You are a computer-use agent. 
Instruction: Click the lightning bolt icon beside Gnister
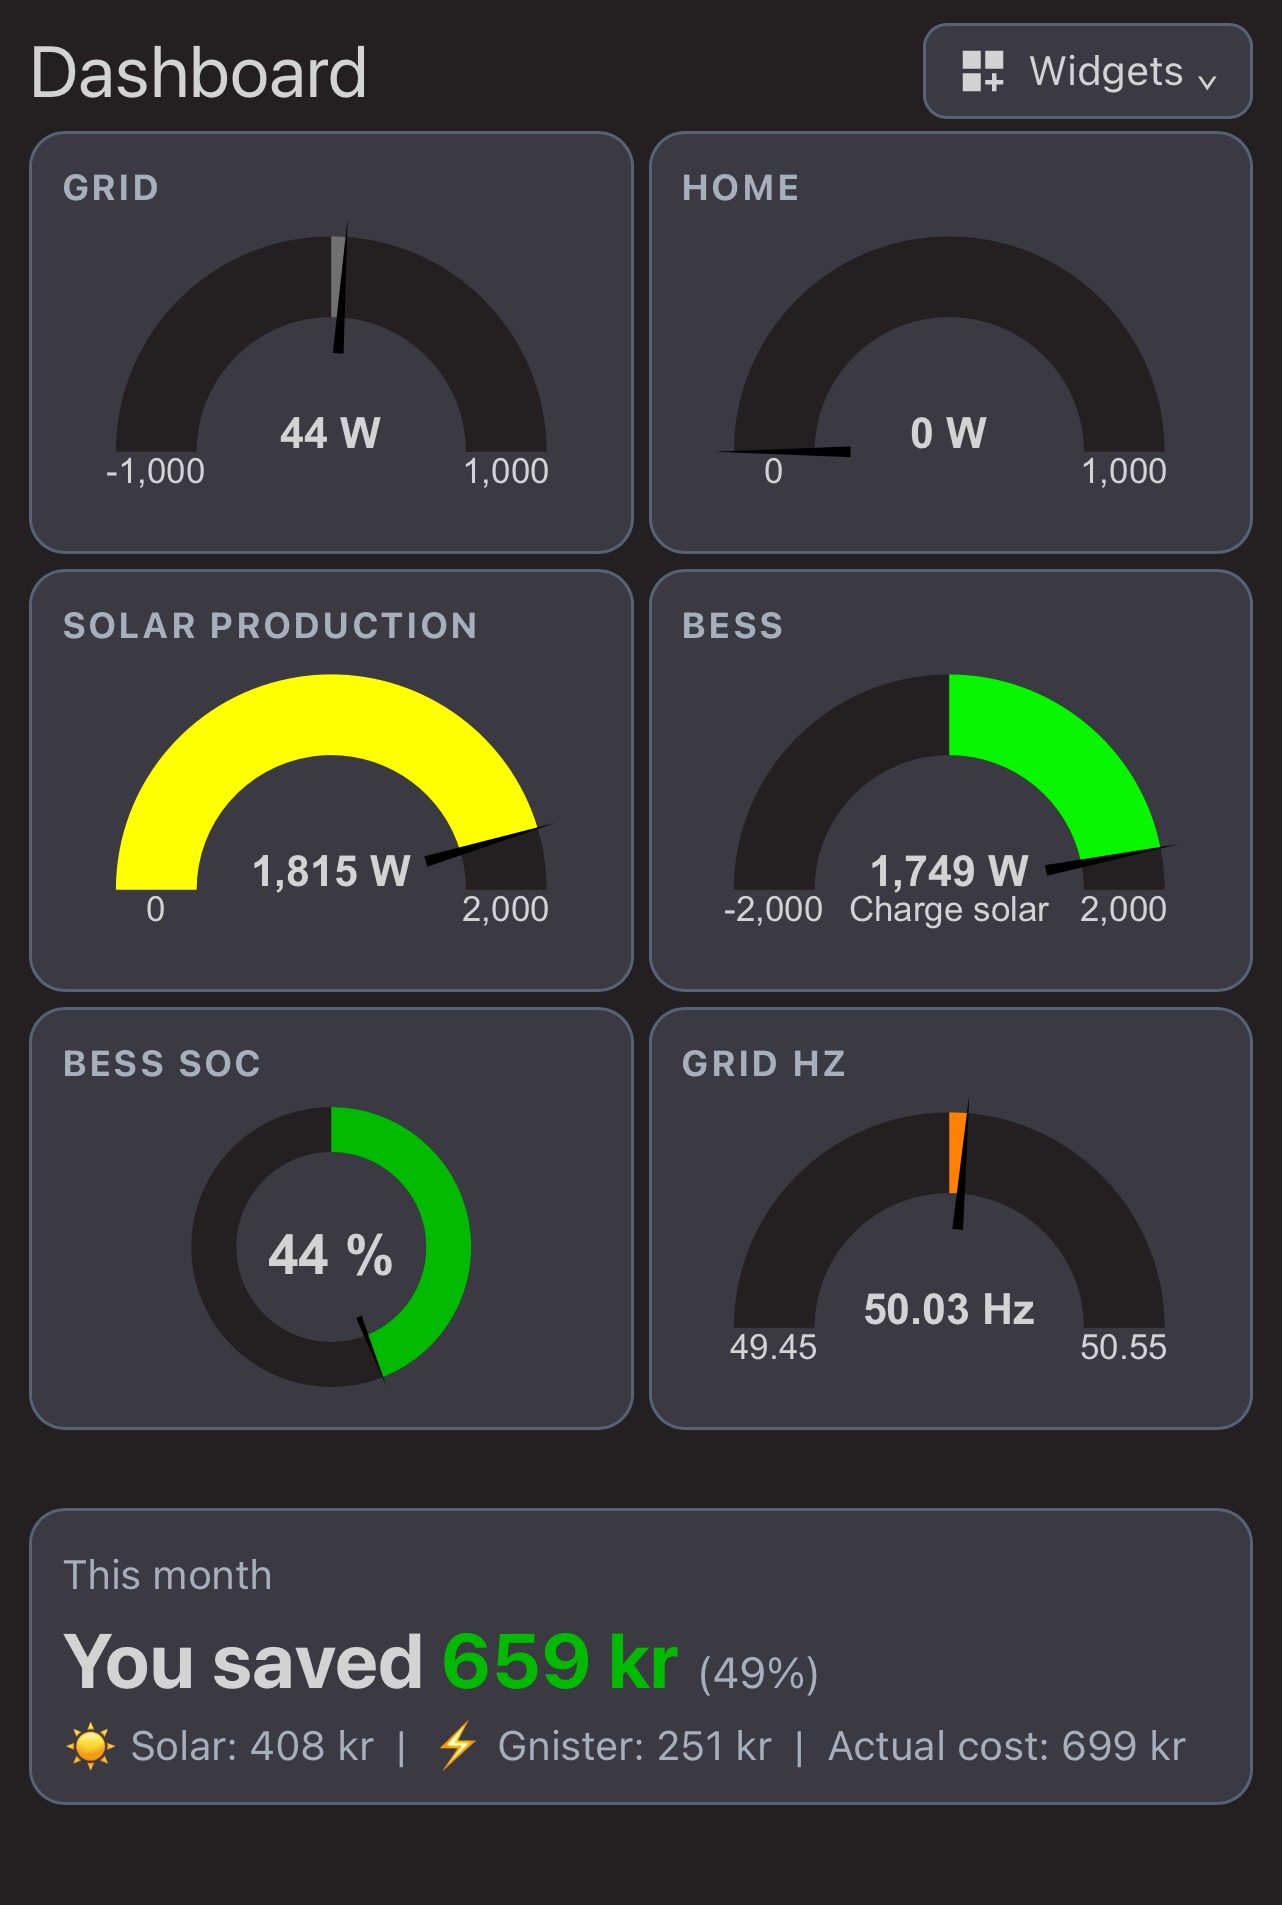[457, 1746]
